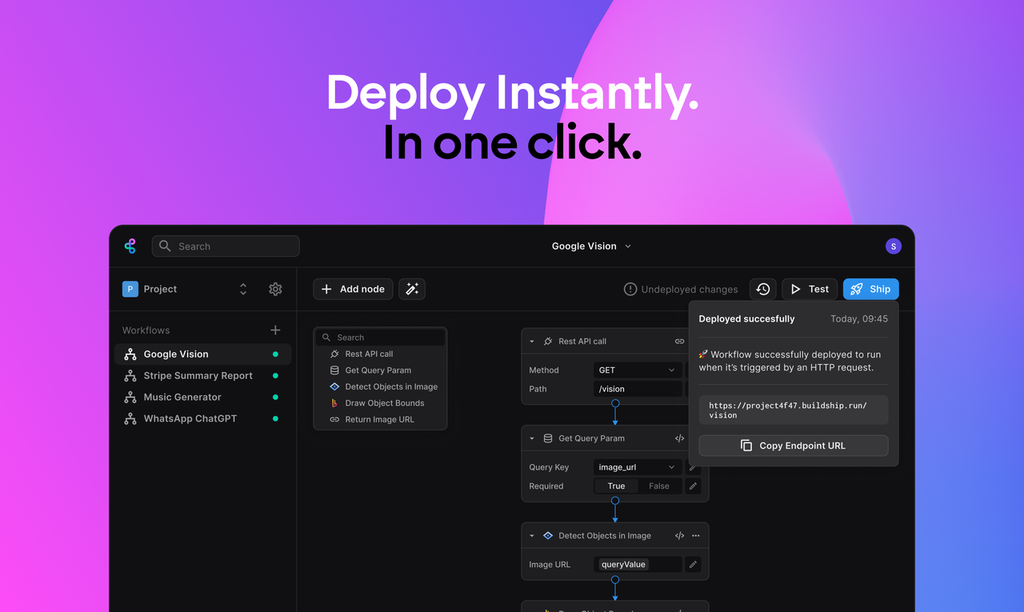The image size is (1024, 612).
Task: Click the Undeployed changes warning icon
Action: (630, 289)
